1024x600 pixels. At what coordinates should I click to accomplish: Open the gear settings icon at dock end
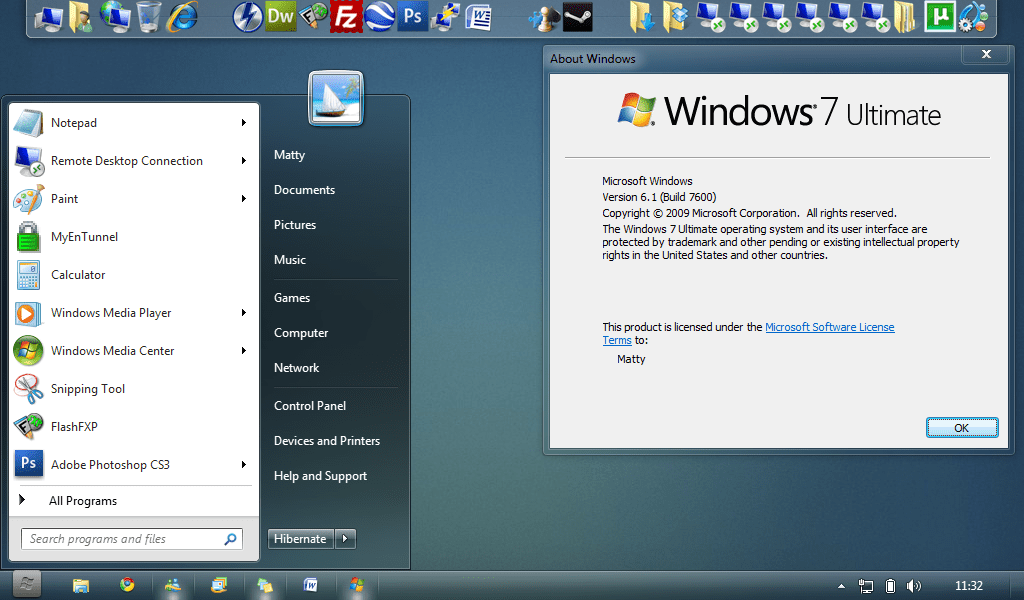(x=973, y=16)
